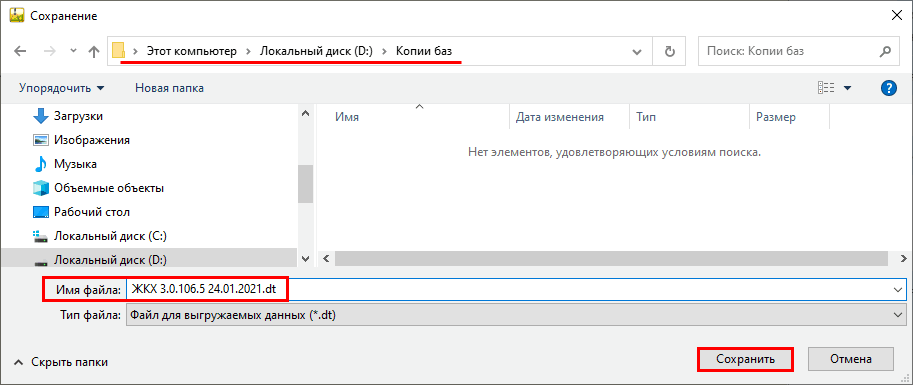Click the folder icon in address bar
Viewport: 913px width, 385px height.
119,51
